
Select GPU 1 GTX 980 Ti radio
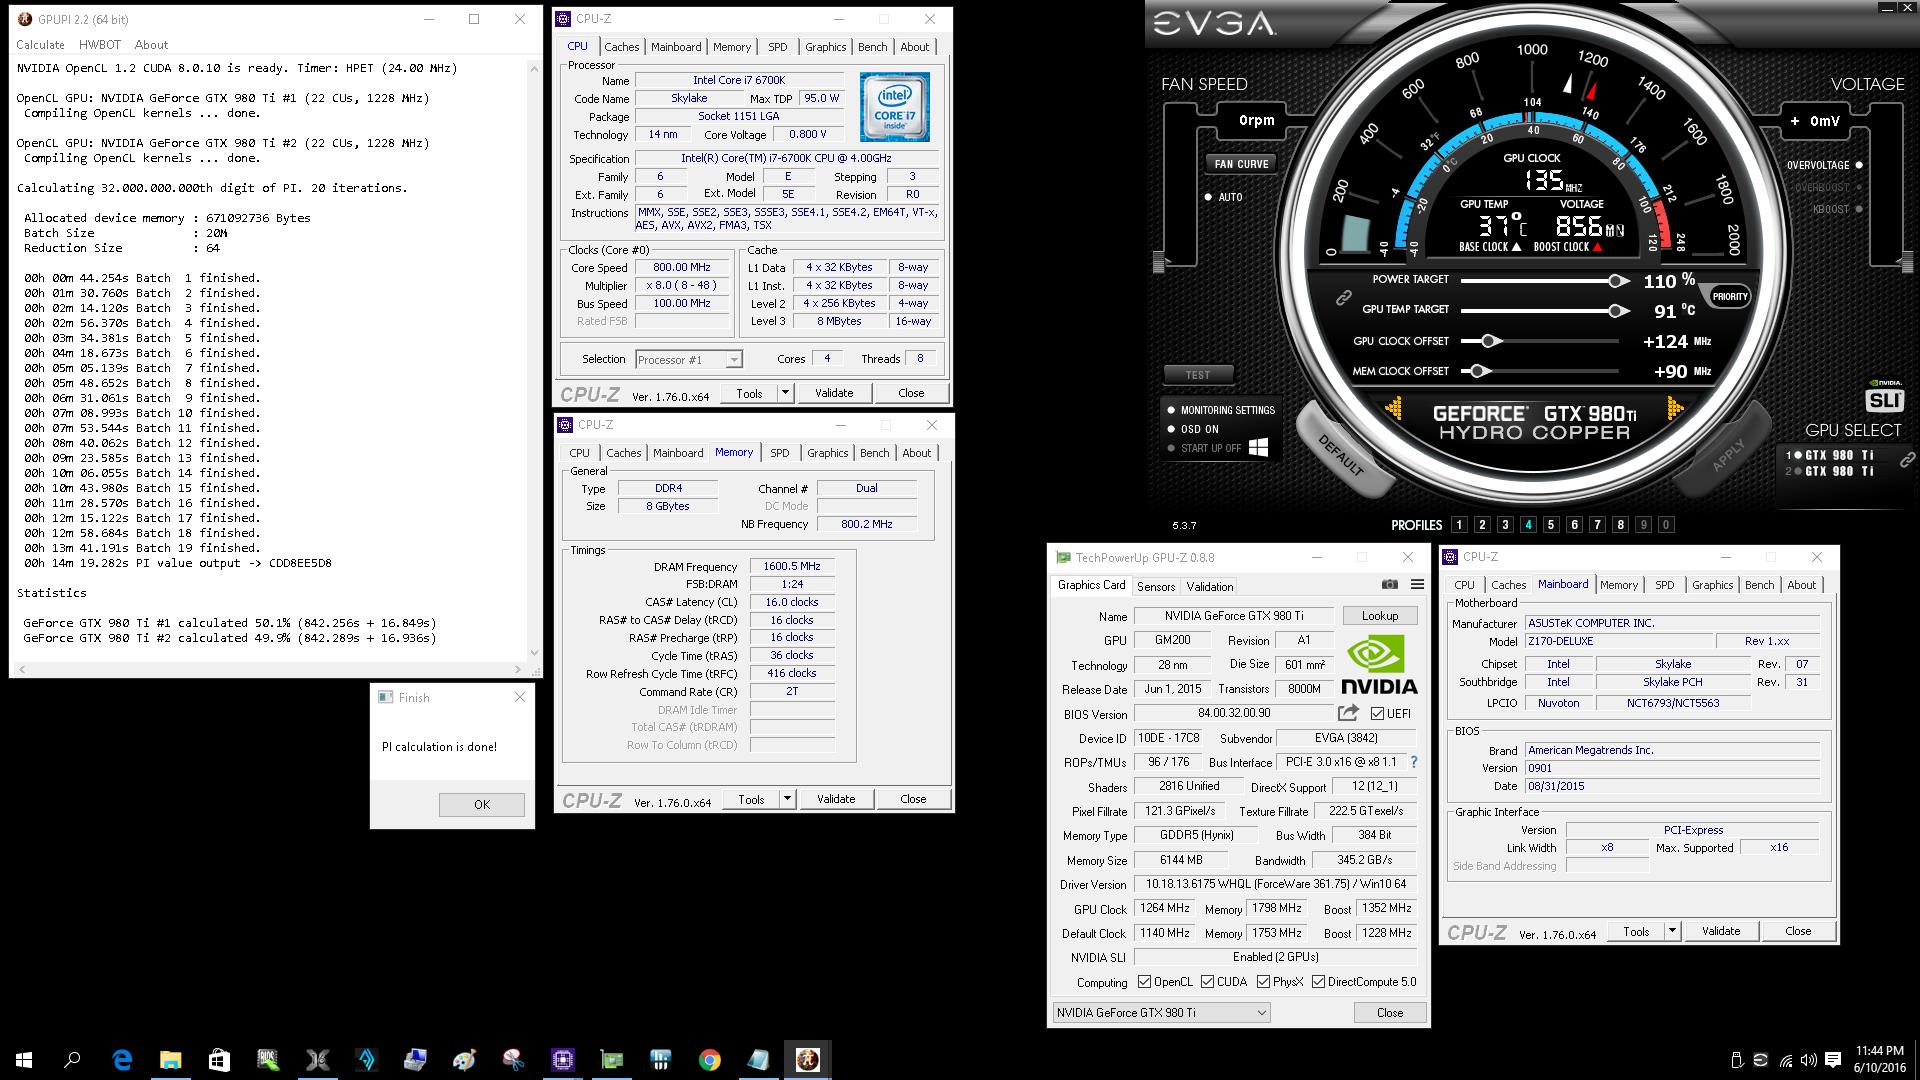coord(1797,455)
